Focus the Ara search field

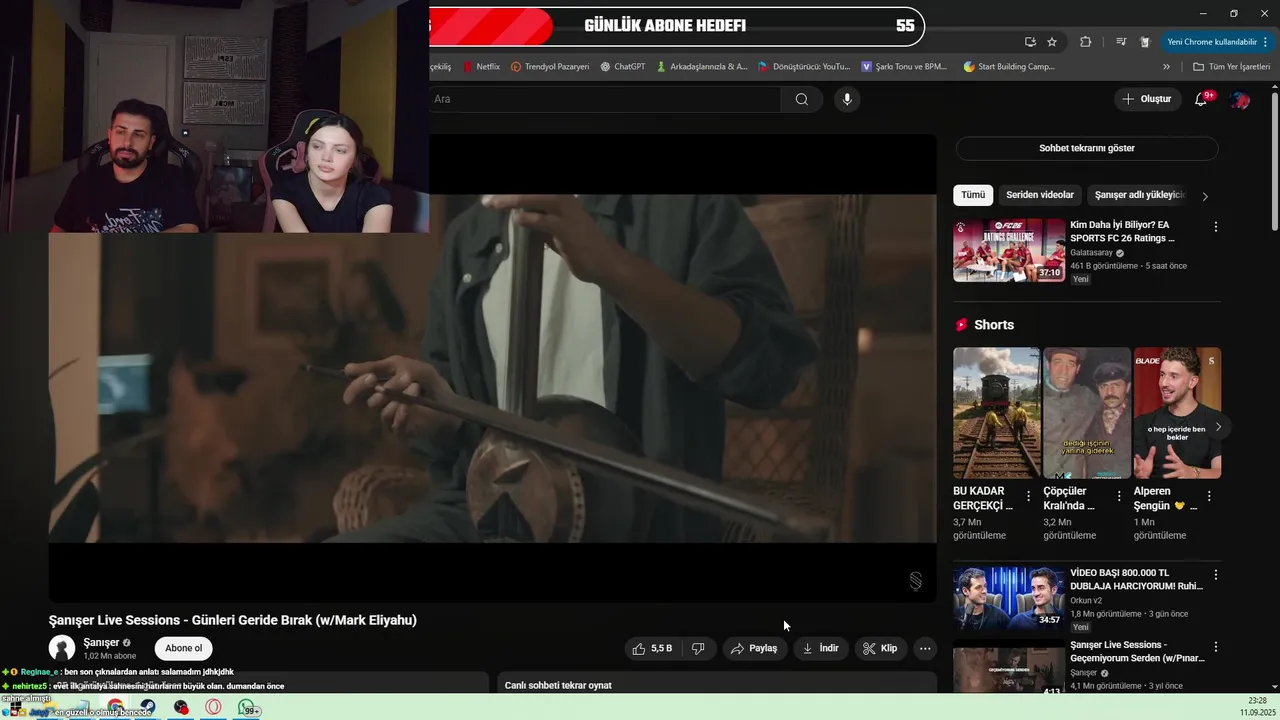(x=605, y=99)
